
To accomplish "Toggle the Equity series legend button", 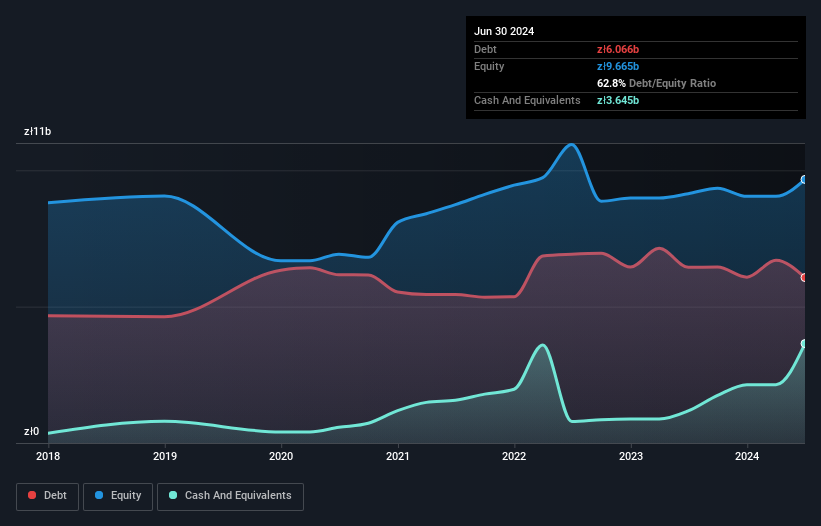I will [x=118, y=496].
